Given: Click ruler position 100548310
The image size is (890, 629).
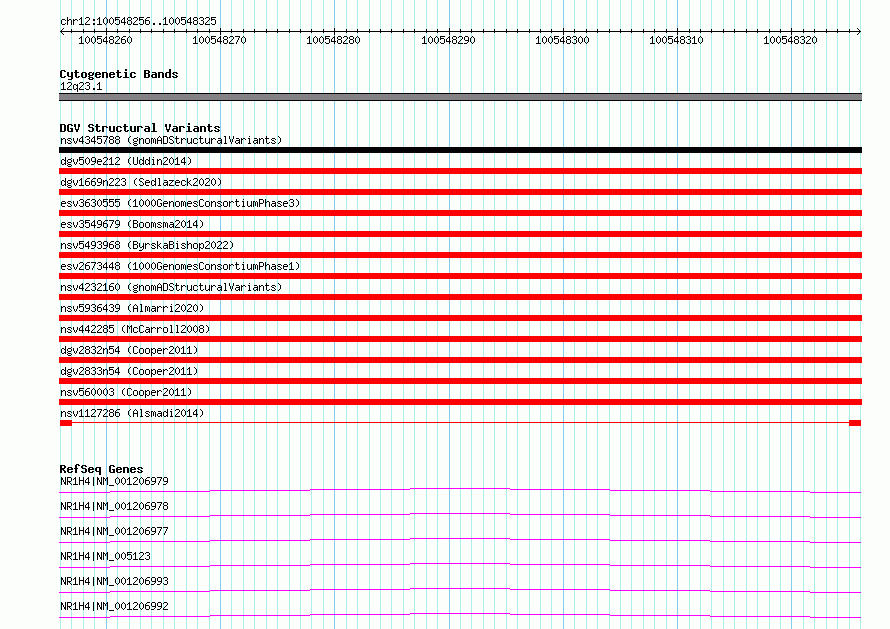Looking at the screenshot, I should pyautogui.click(x=676, y=40).
